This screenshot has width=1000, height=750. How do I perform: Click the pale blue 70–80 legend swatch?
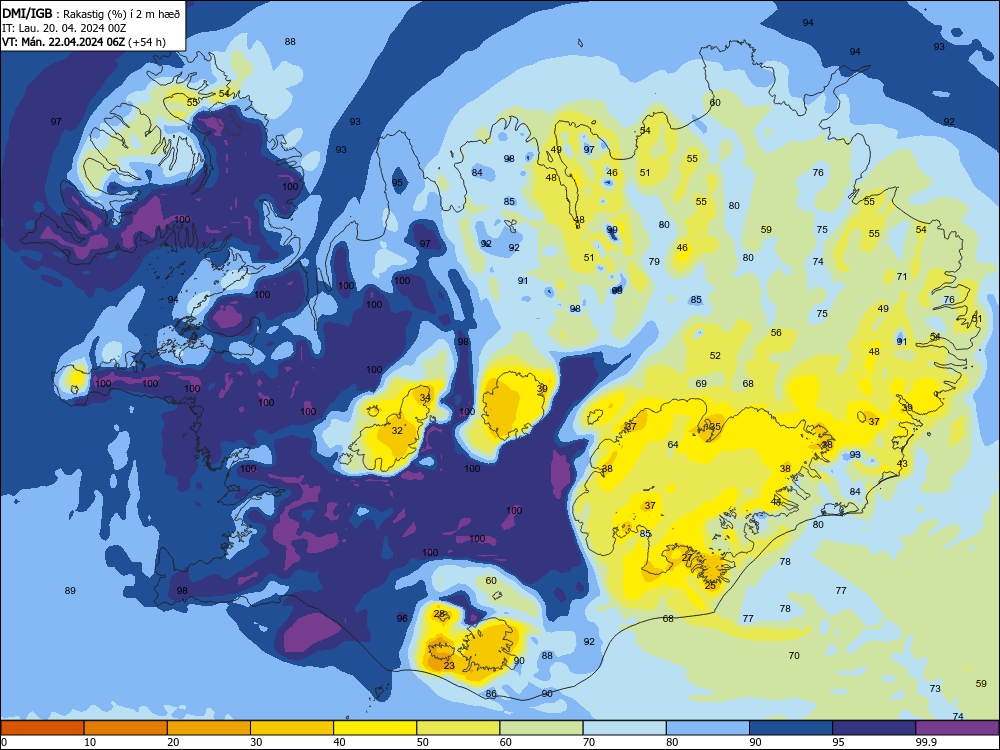(624, 728)
